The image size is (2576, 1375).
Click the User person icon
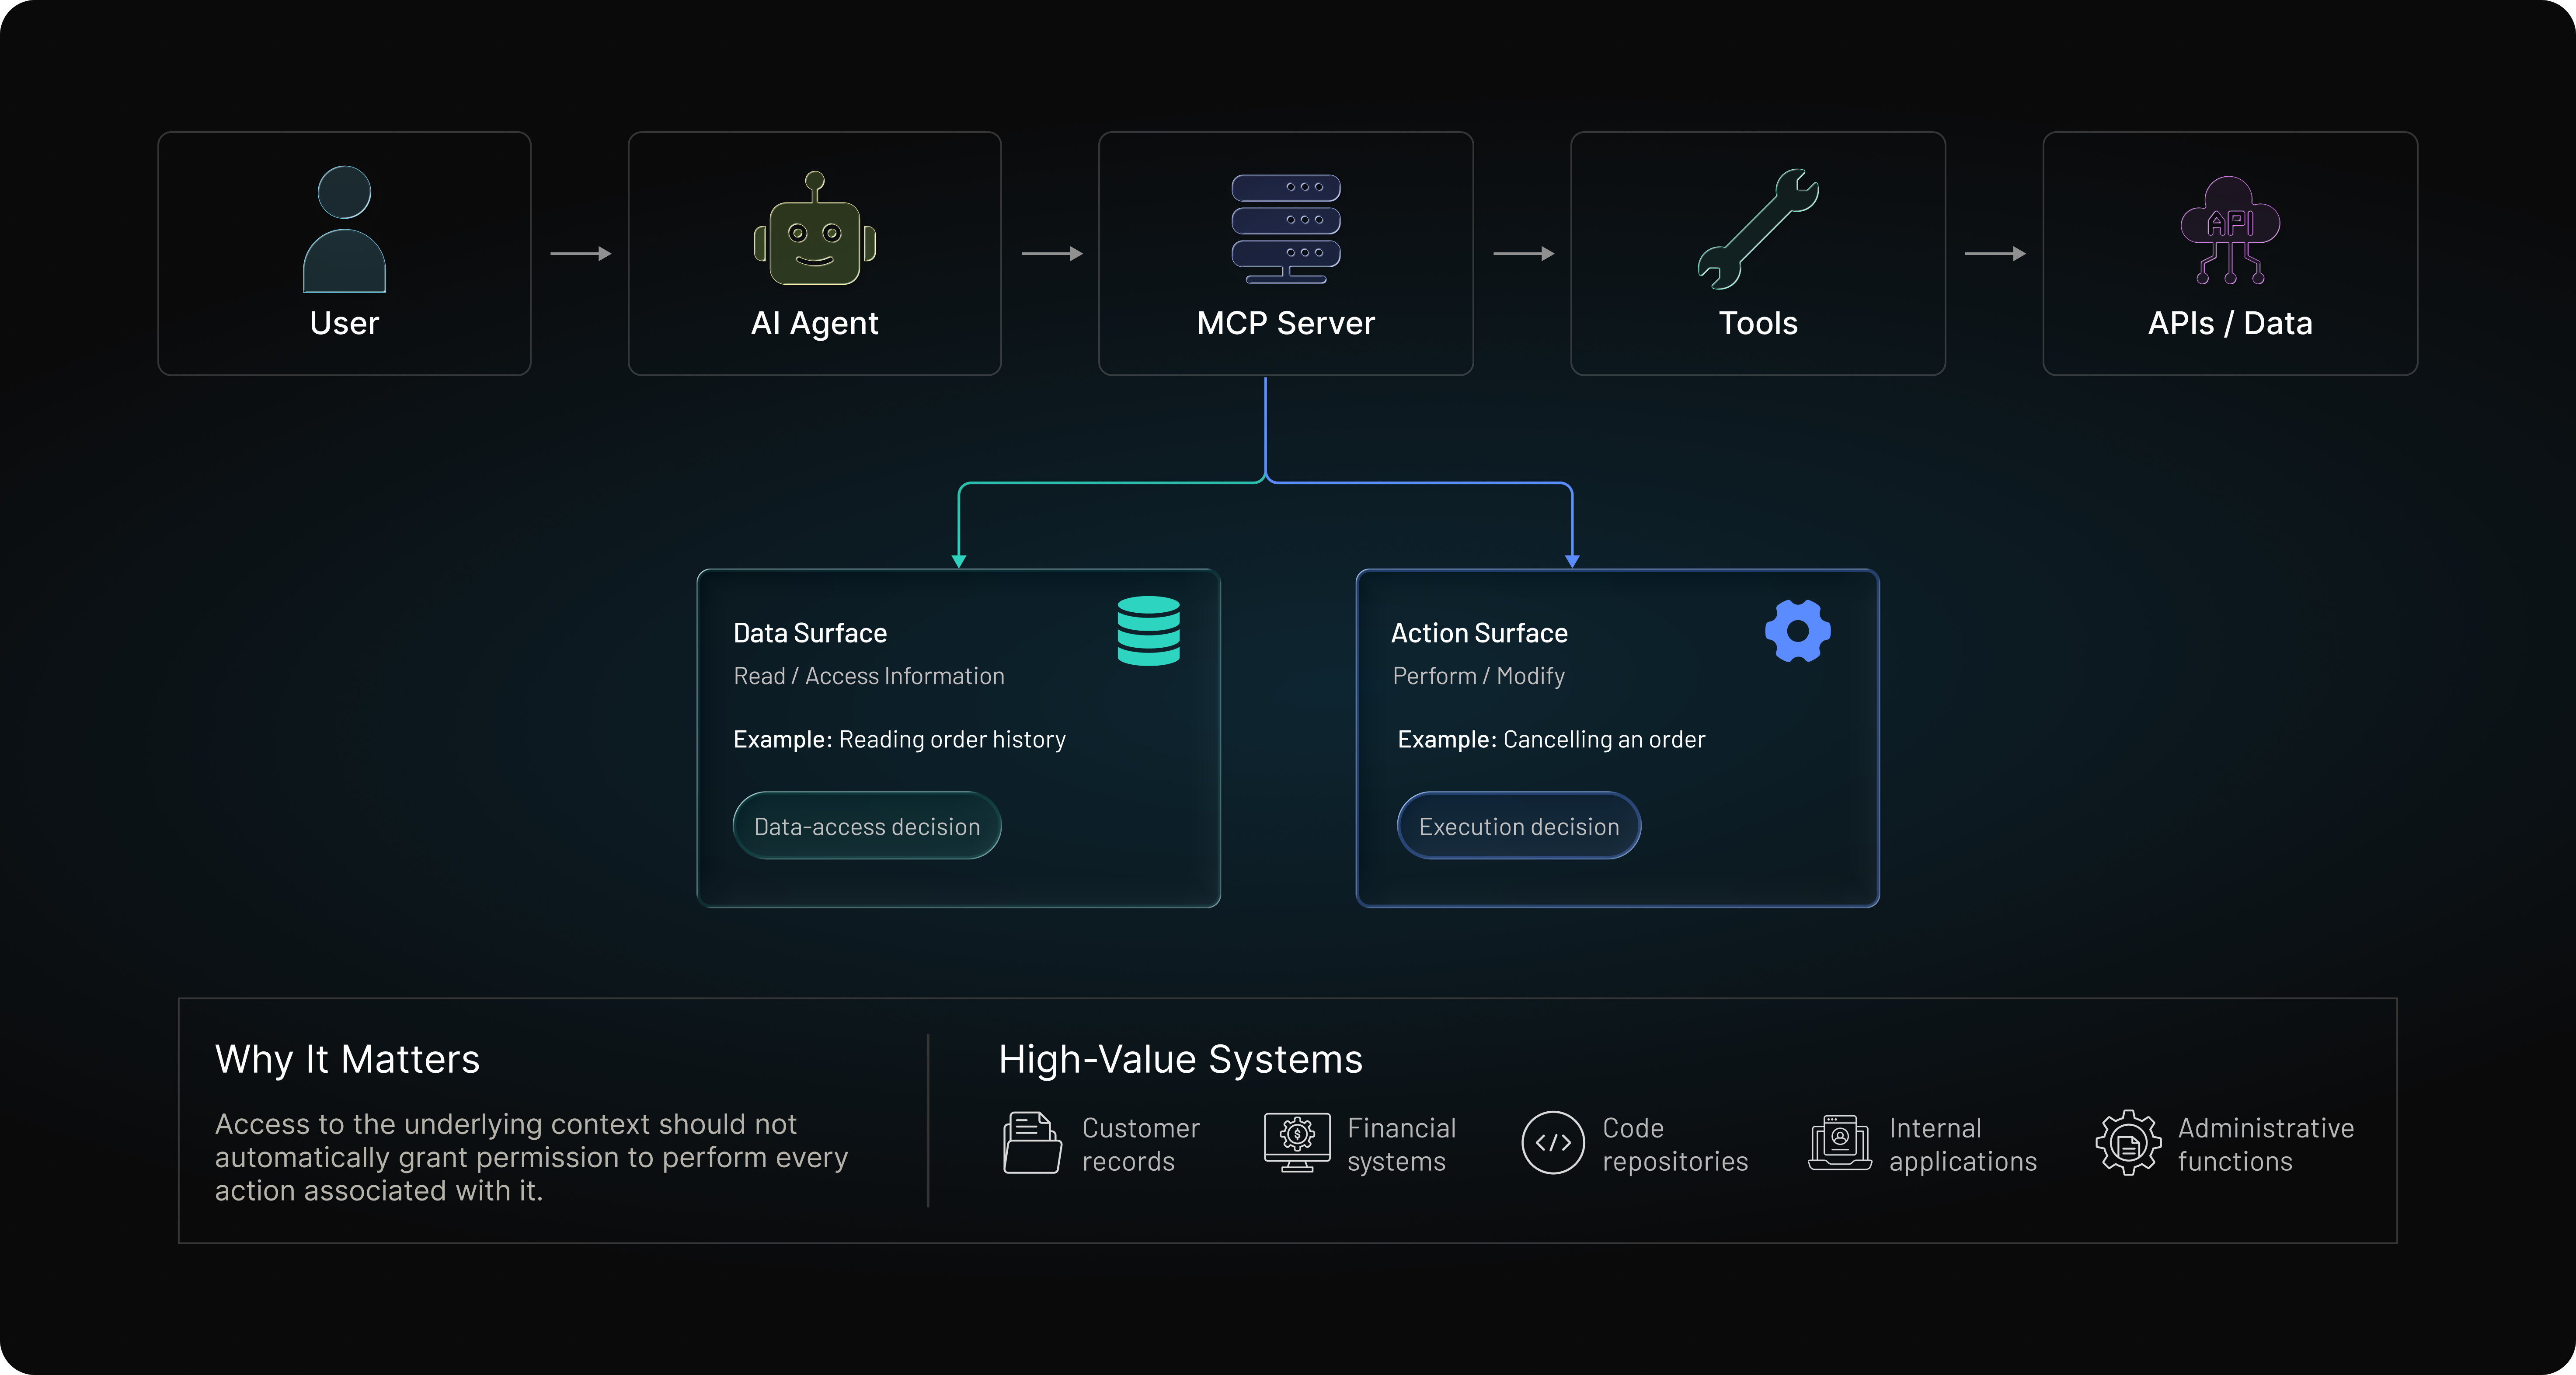pos(344,229)
